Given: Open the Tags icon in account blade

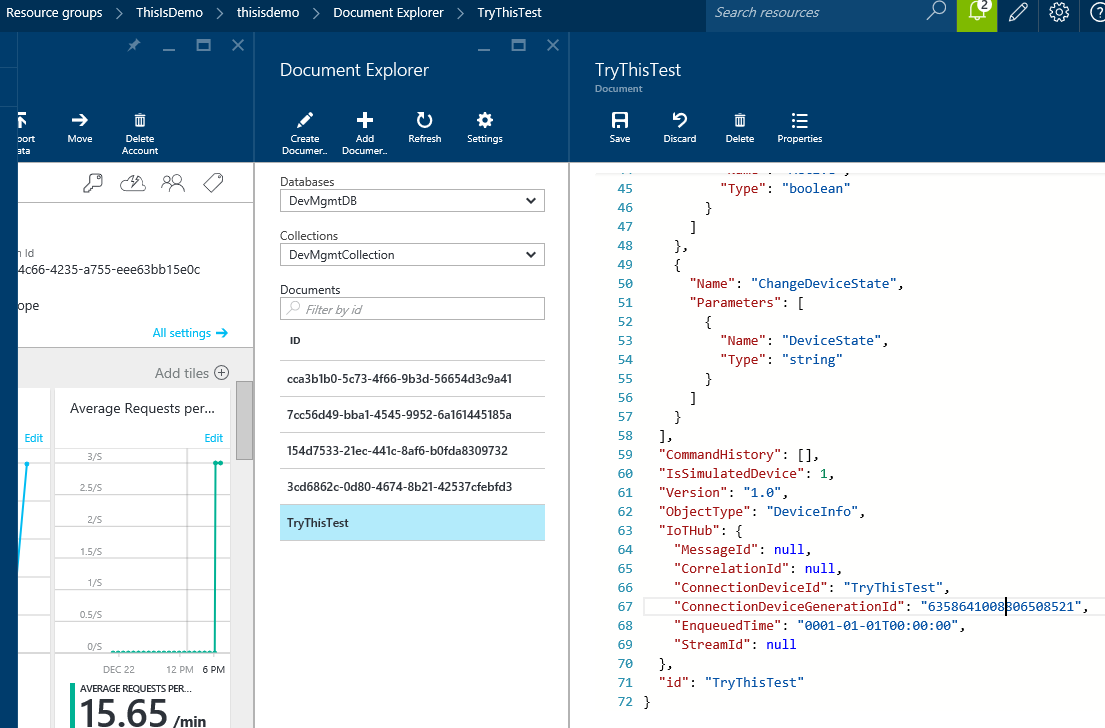Looking at the screenshot, I should [x=213, y=183].
